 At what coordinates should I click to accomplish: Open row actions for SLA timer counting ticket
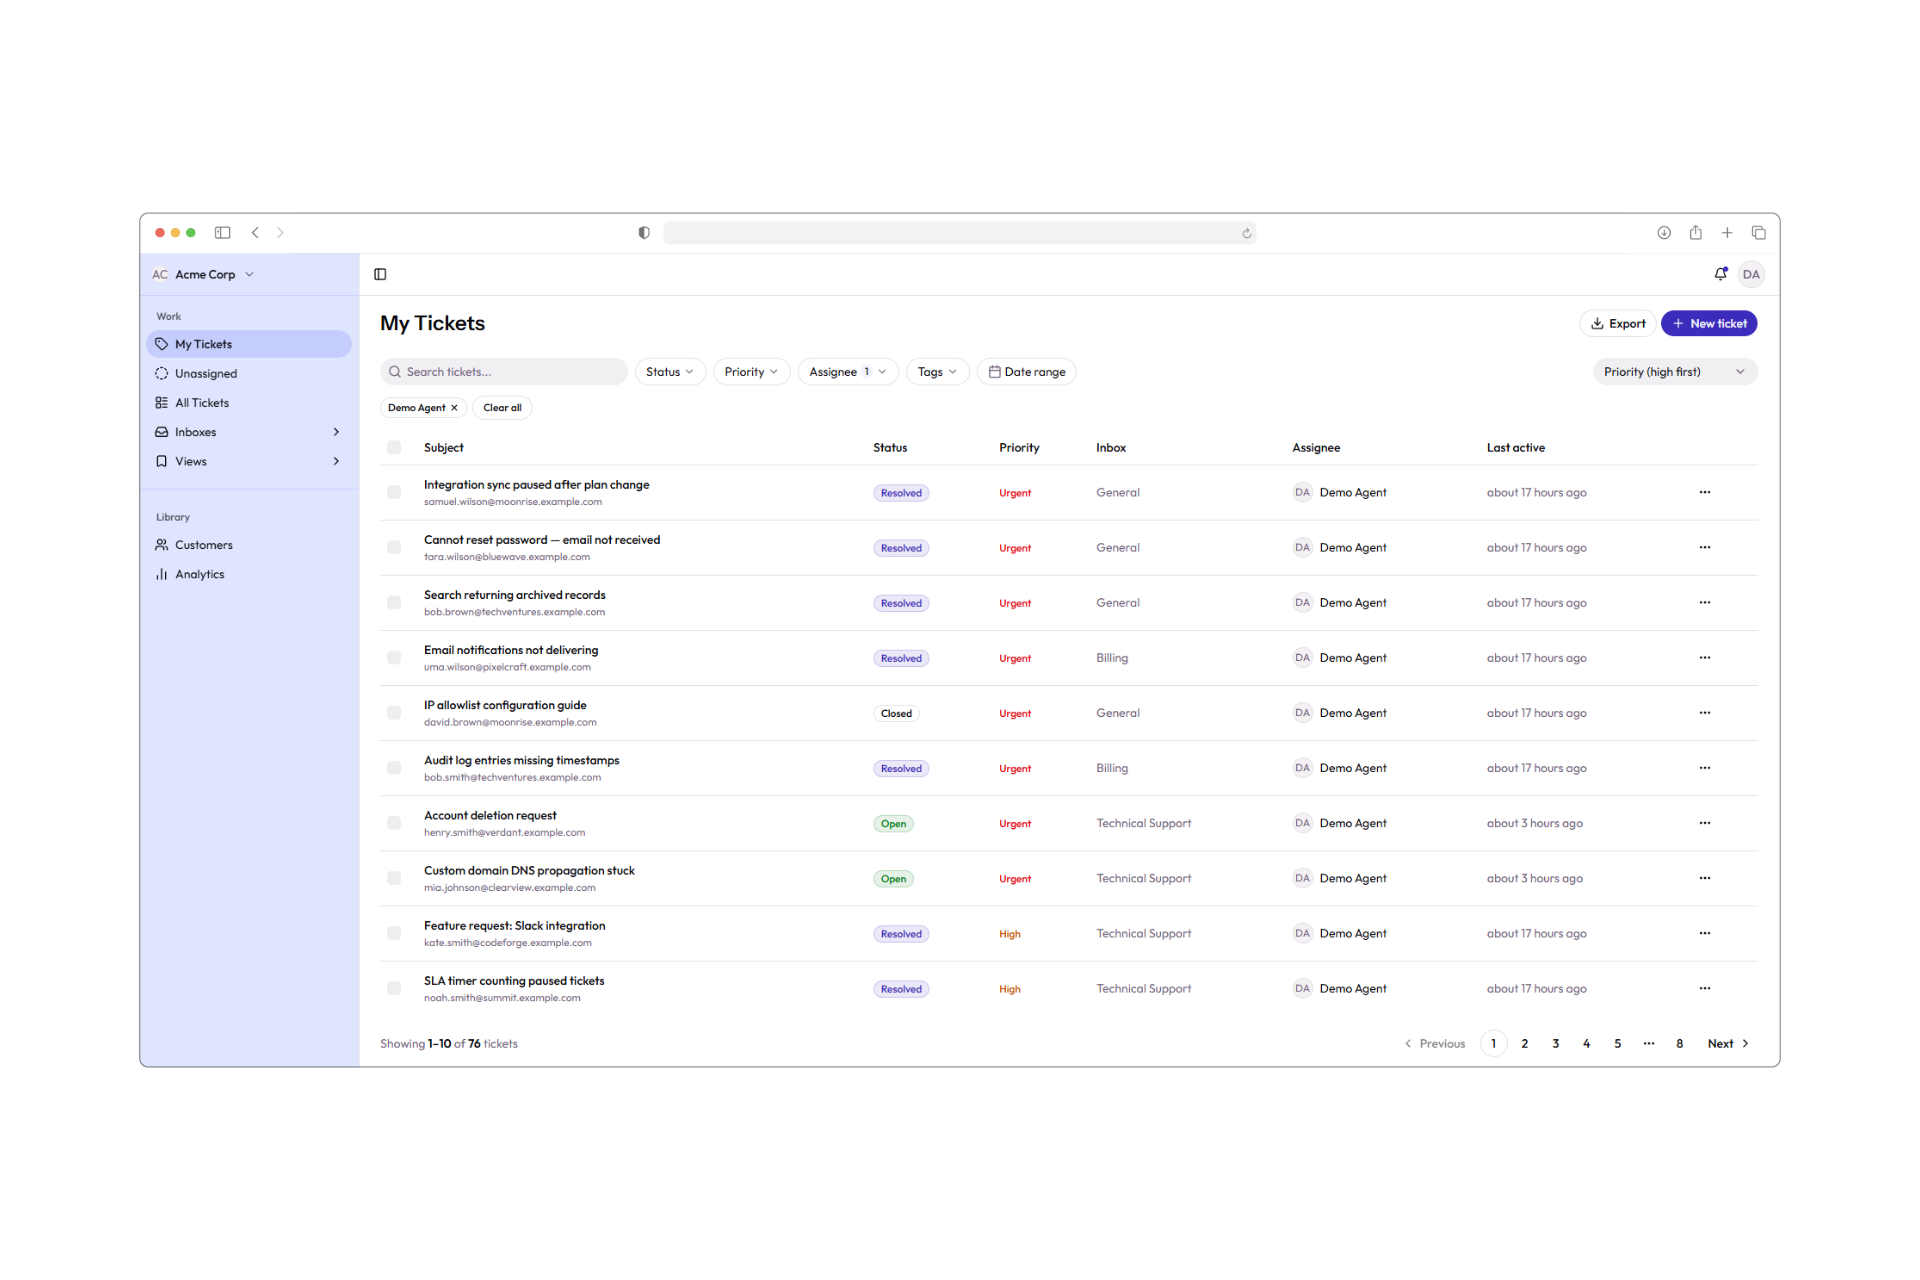[x=1705, y=988]
